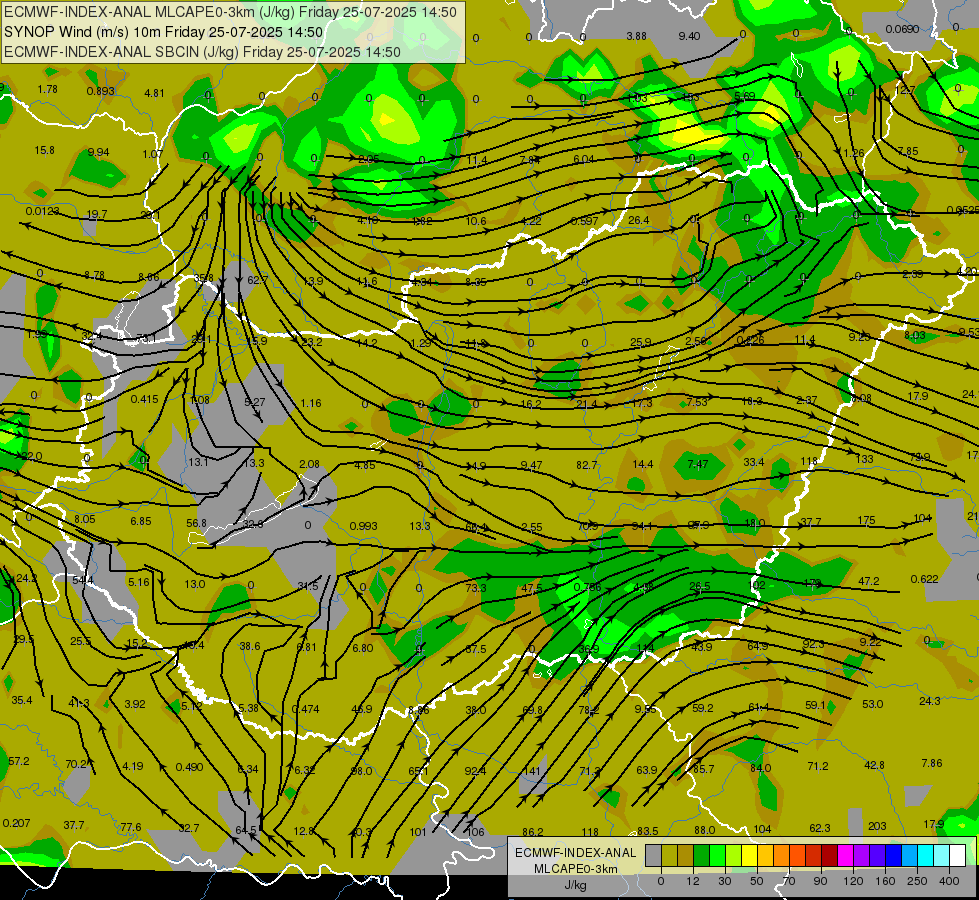Click the legend tick label 30
This screenshot has height=900, width=979.
[x=725, y=881]
